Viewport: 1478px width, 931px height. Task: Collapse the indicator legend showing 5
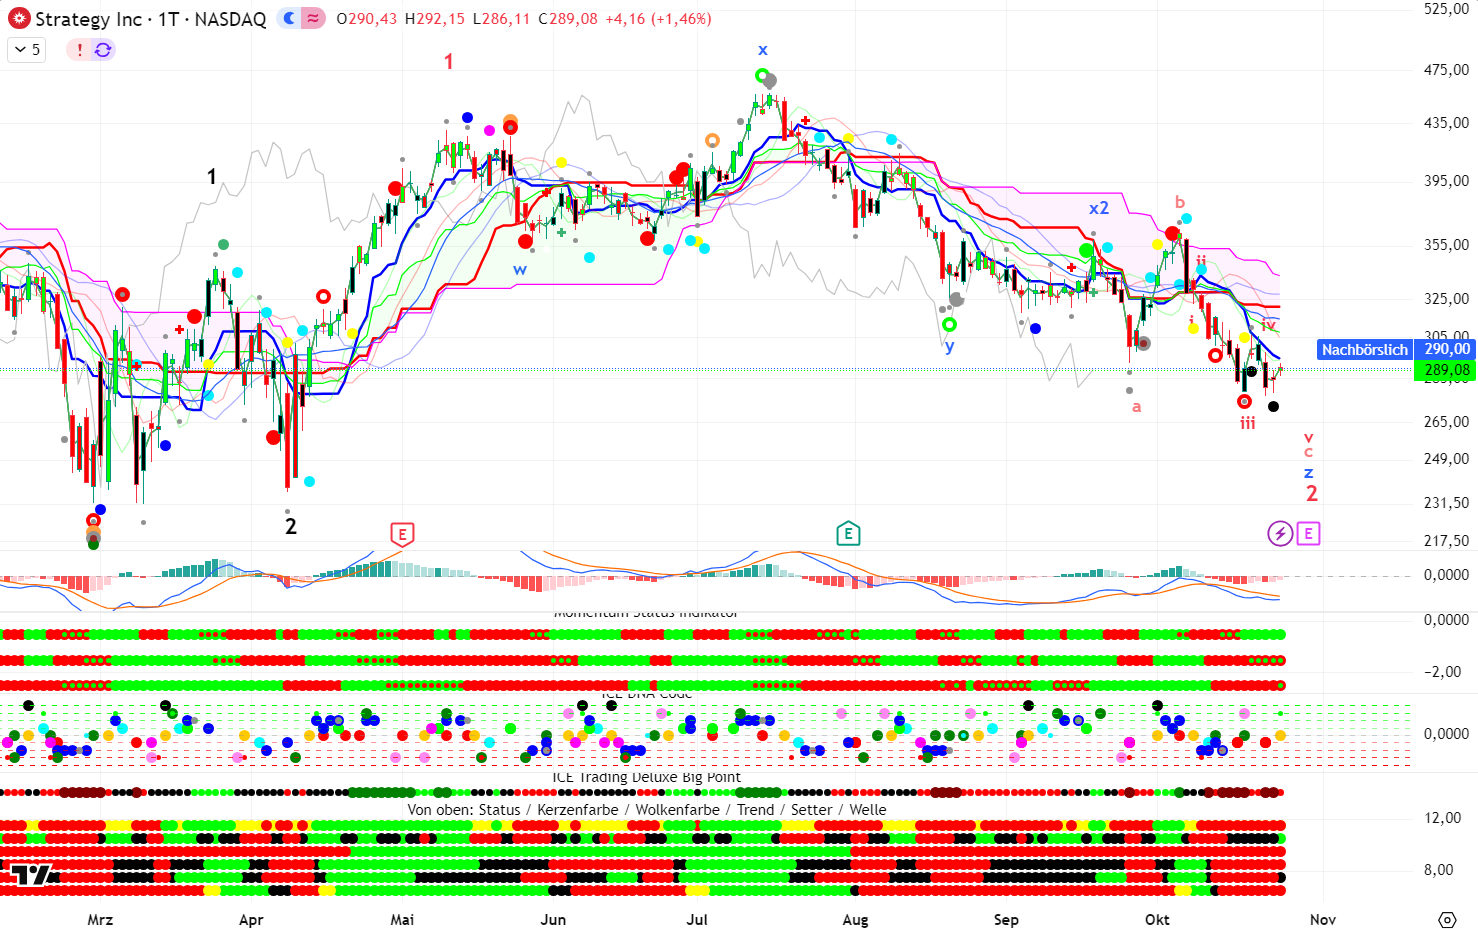26,50
